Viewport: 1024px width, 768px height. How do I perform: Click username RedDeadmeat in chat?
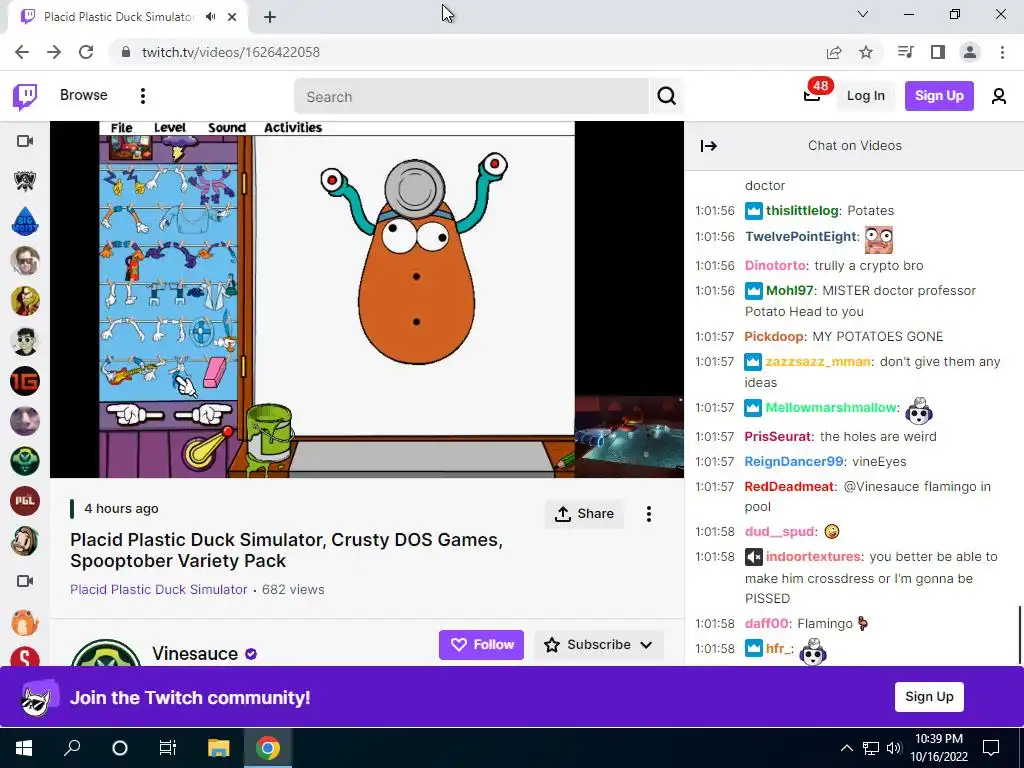(790, 487)
